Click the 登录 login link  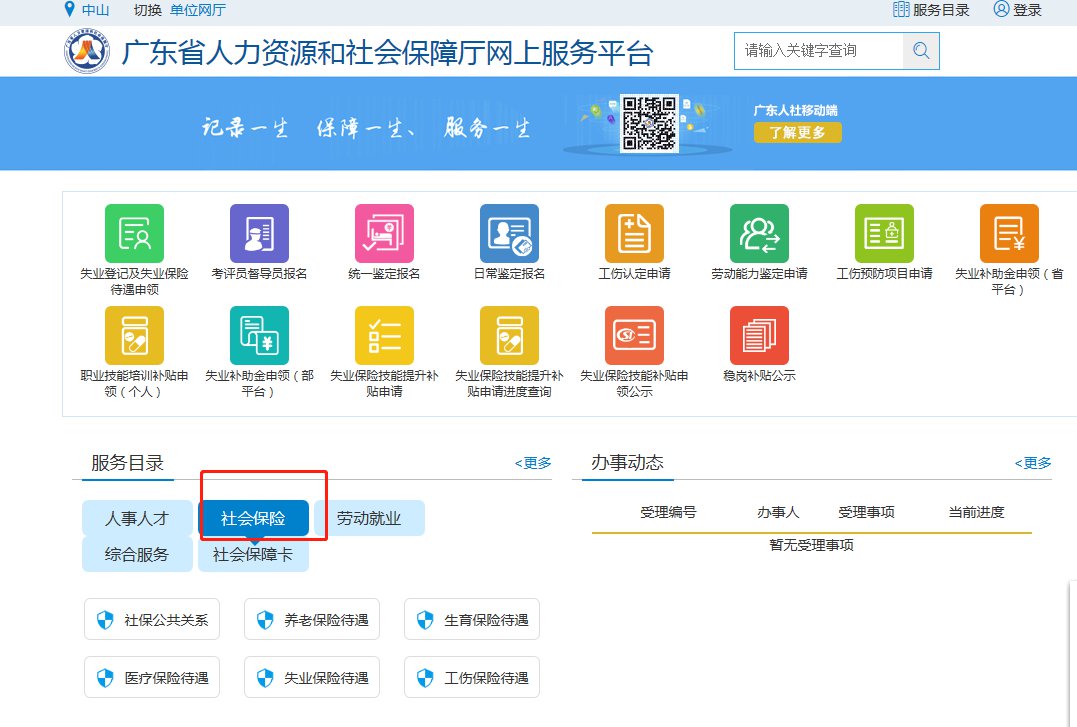(1018, 10)
